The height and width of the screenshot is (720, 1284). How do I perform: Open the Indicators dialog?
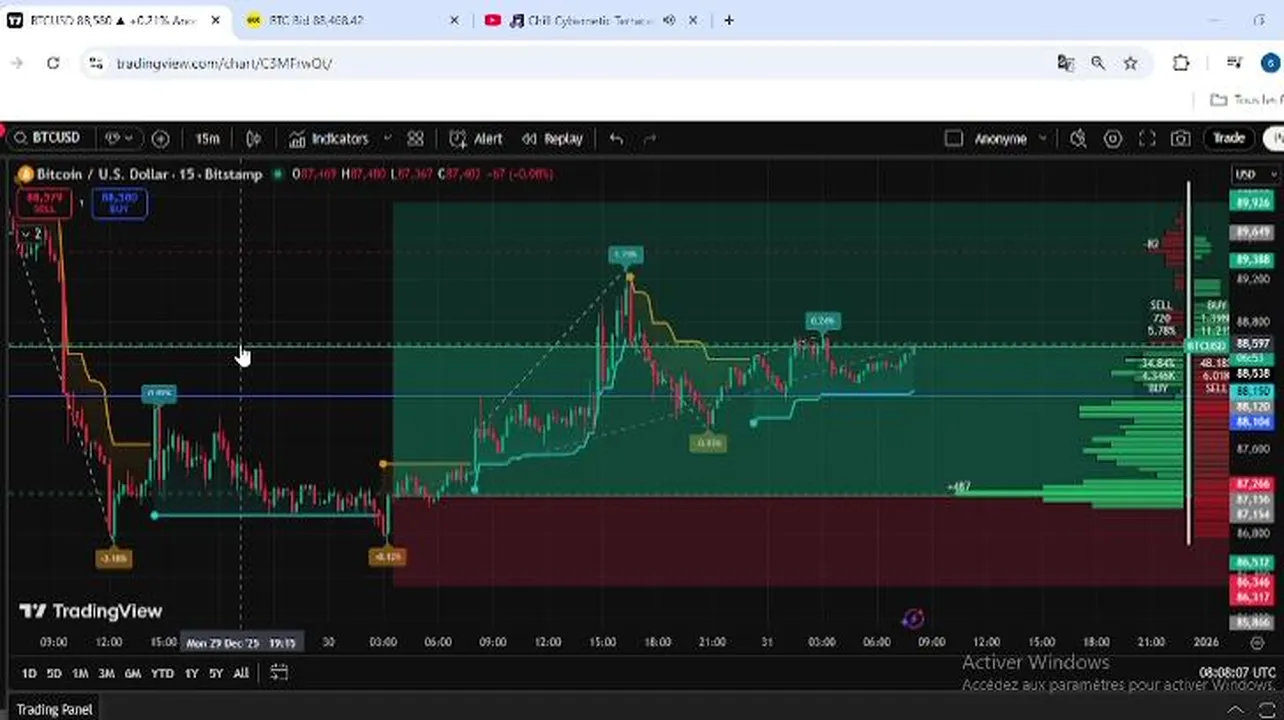pyautogui.click(x=329, y=139)
